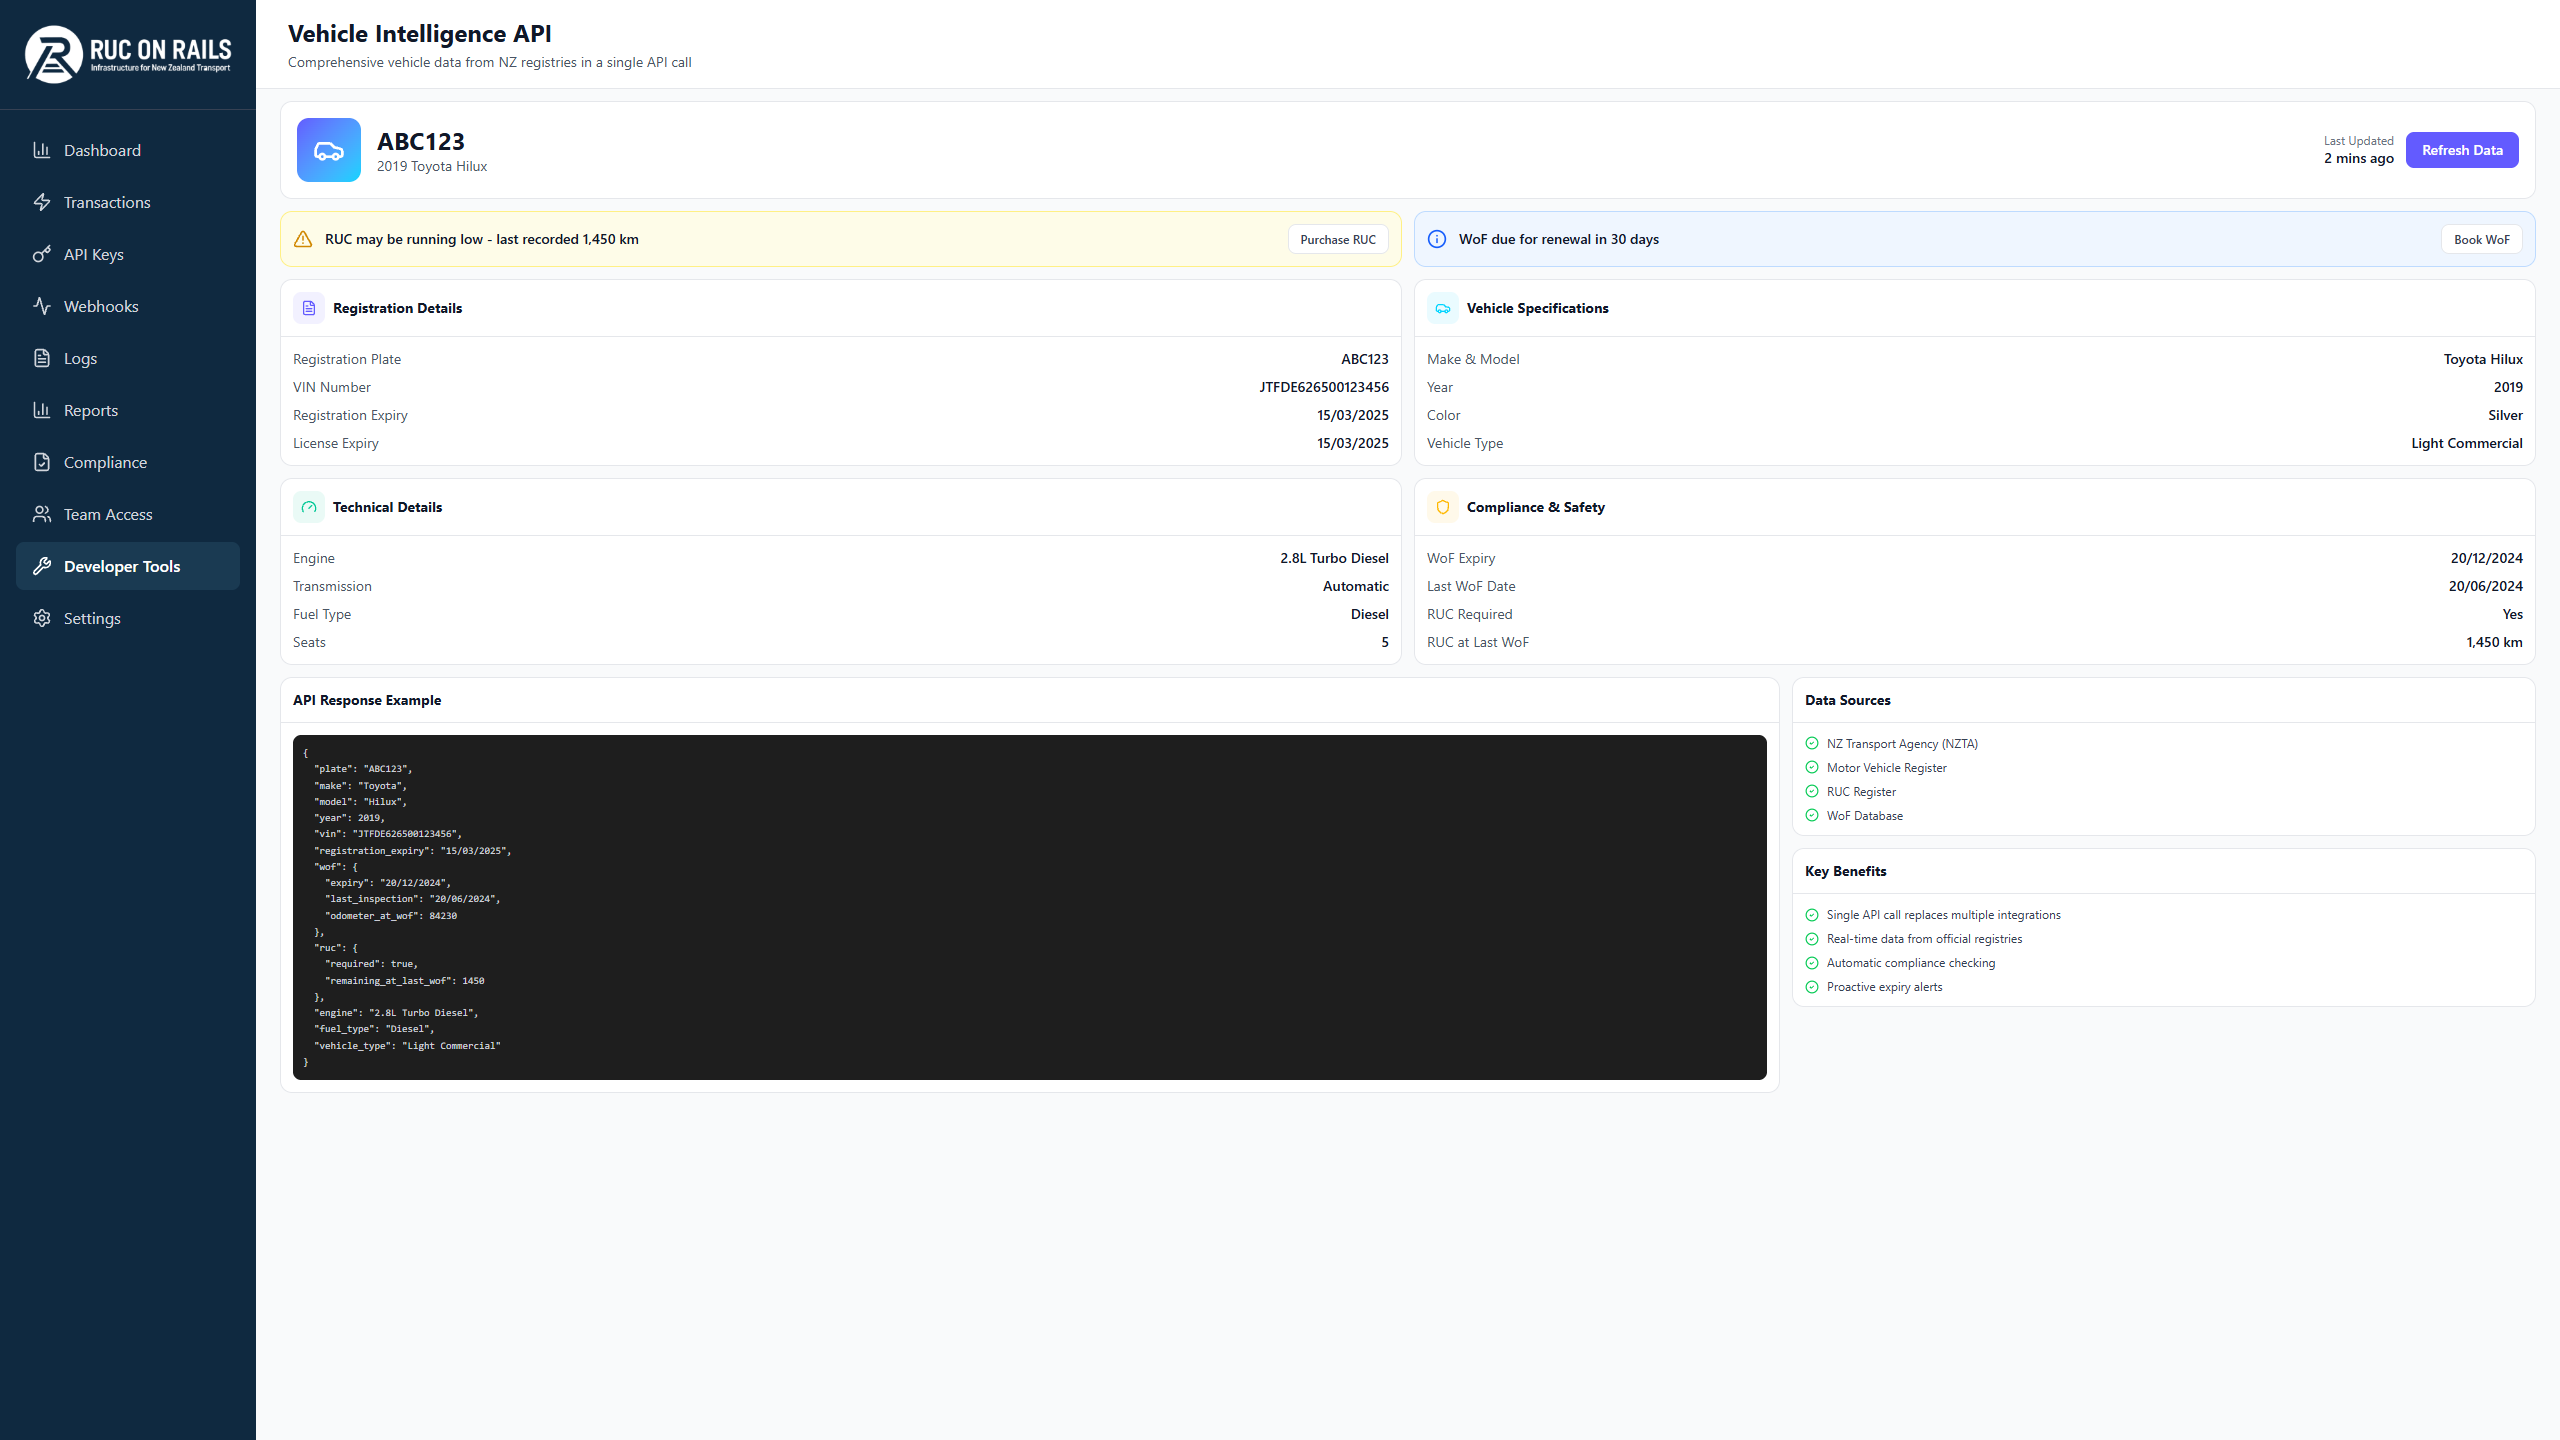Click the Refresh Data button
The height and width of the screenshot is (1440, 2560).
(2462, 149)
